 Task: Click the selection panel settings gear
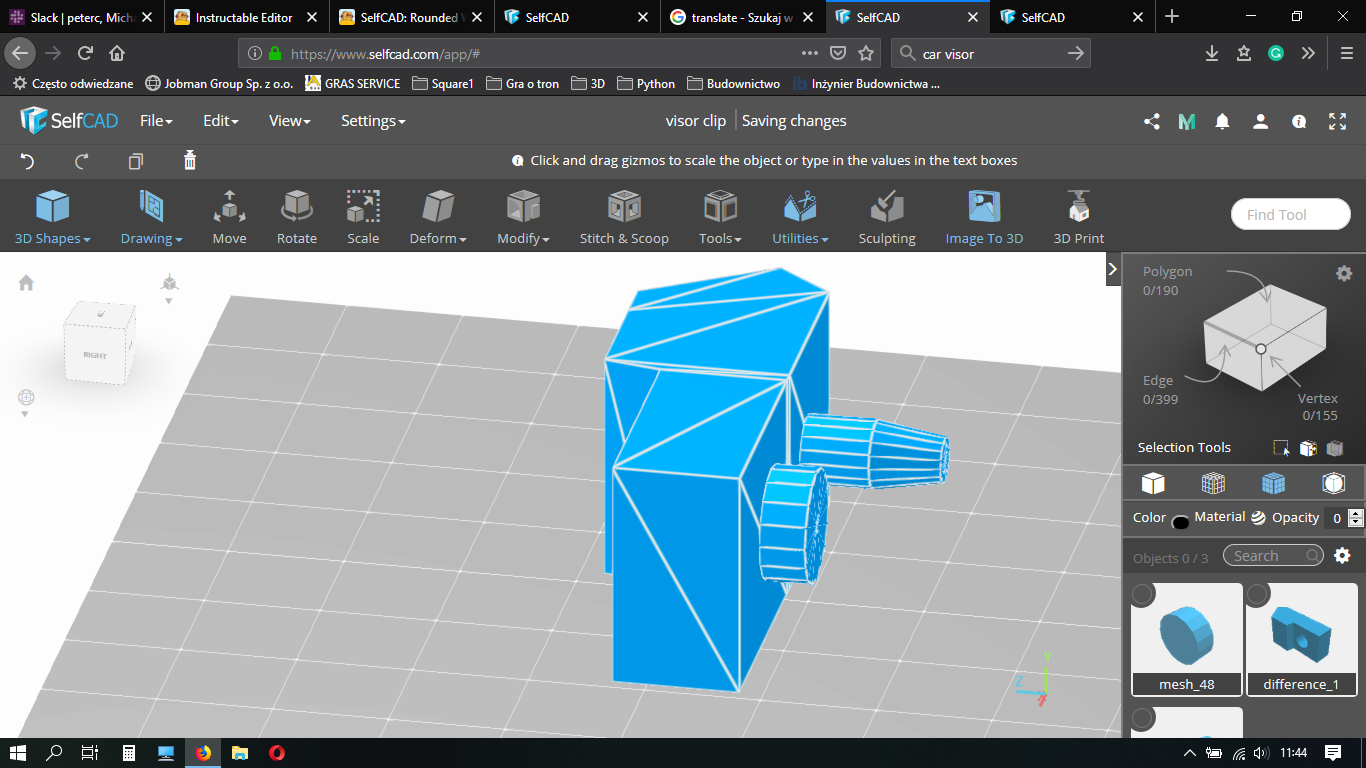point(1344,273)
